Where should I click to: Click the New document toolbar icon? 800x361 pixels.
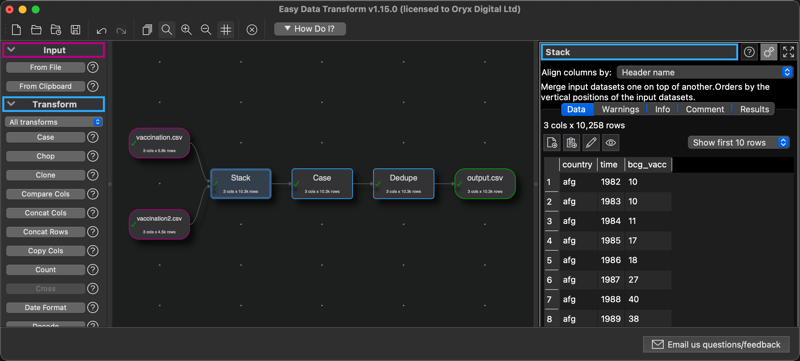click(16, 30)
